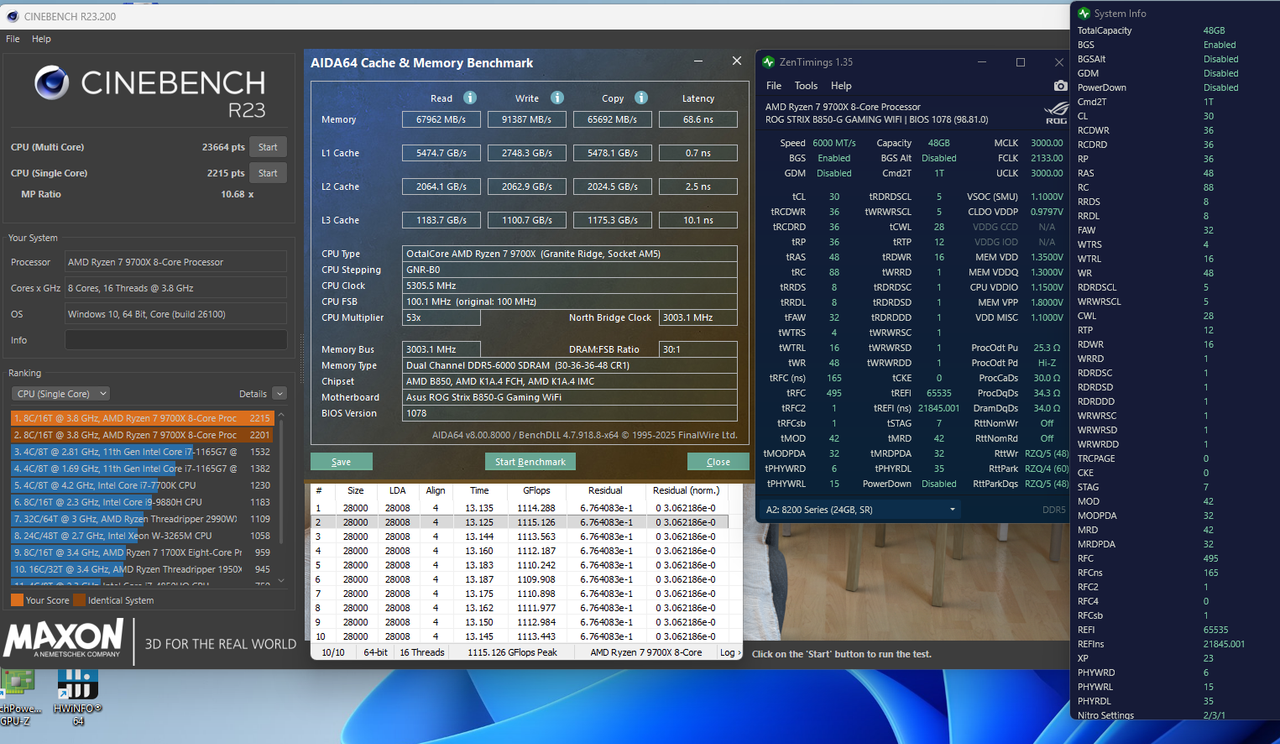Click the Log > button
The height and width of the screenshot is (744, 1280).
point(730,652)
